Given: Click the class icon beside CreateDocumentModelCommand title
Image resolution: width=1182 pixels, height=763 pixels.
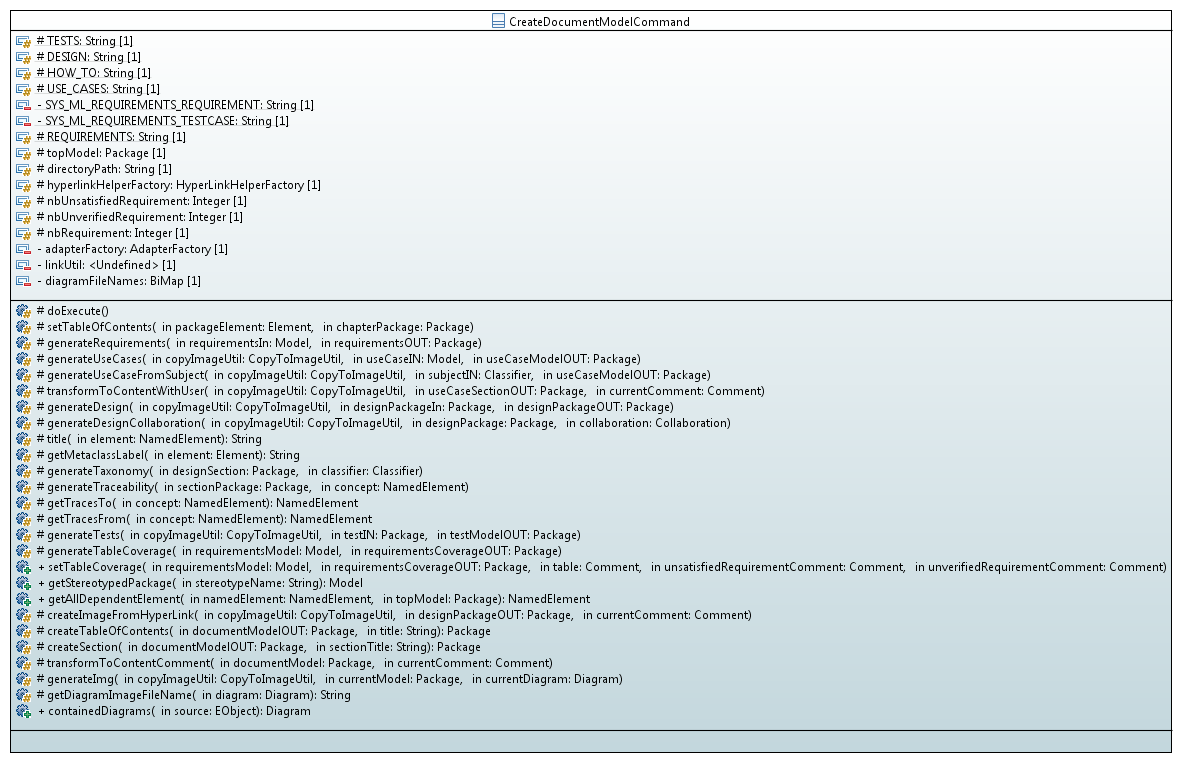Looking at the screenshot, I should coord(498,22).
